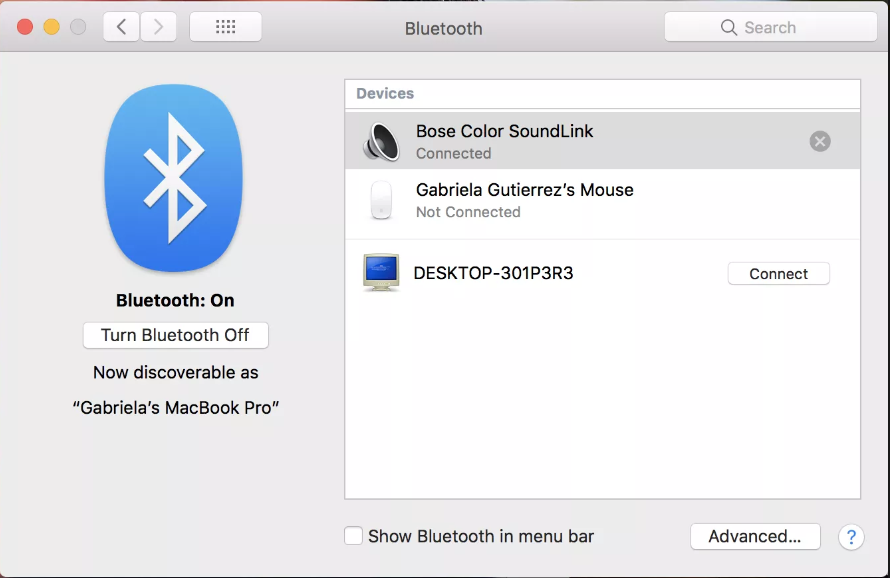Connect to DESKTOP-301P3R3

778,274
